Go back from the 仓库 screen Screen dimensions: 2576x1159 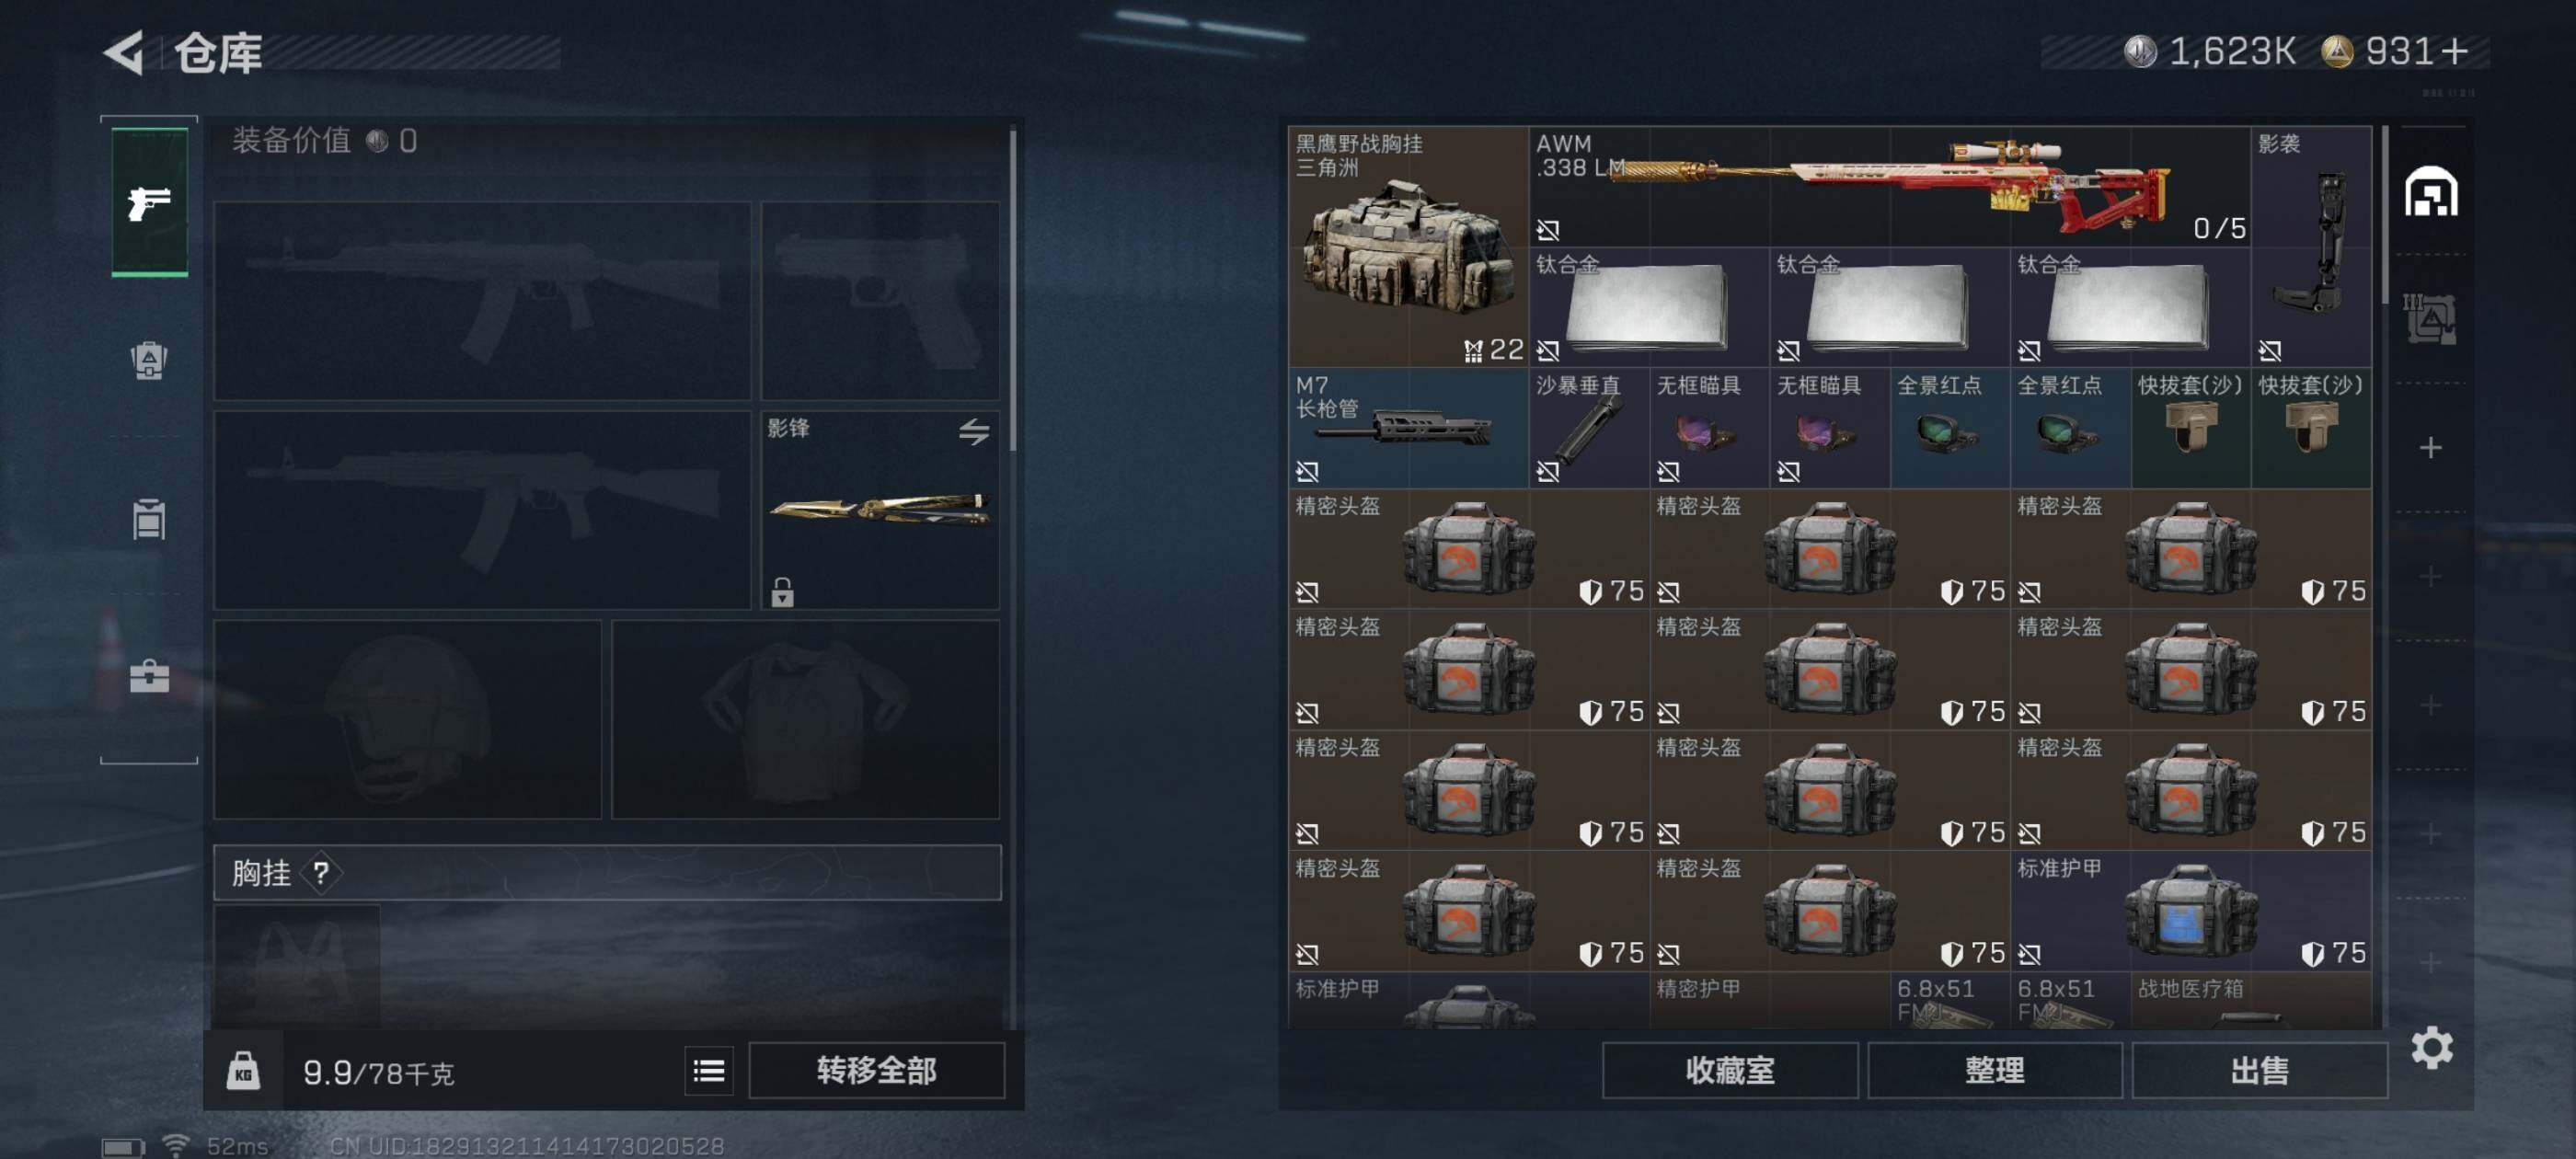[125, 52]
